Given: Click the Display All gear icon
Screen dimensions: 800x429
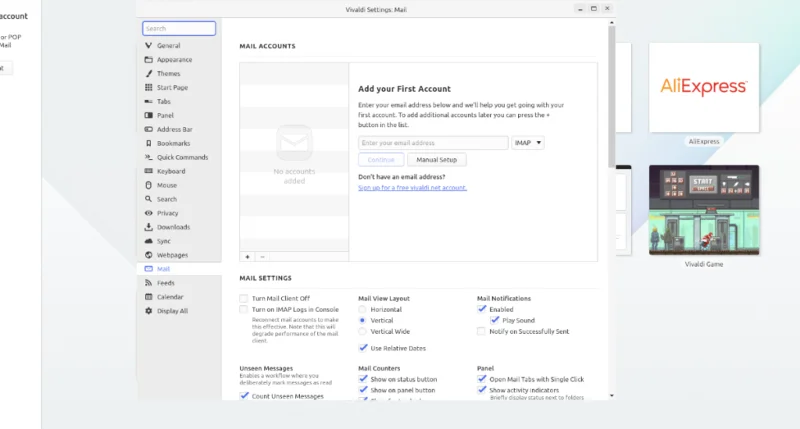Looking at the screenshot, I should [148, 311].
